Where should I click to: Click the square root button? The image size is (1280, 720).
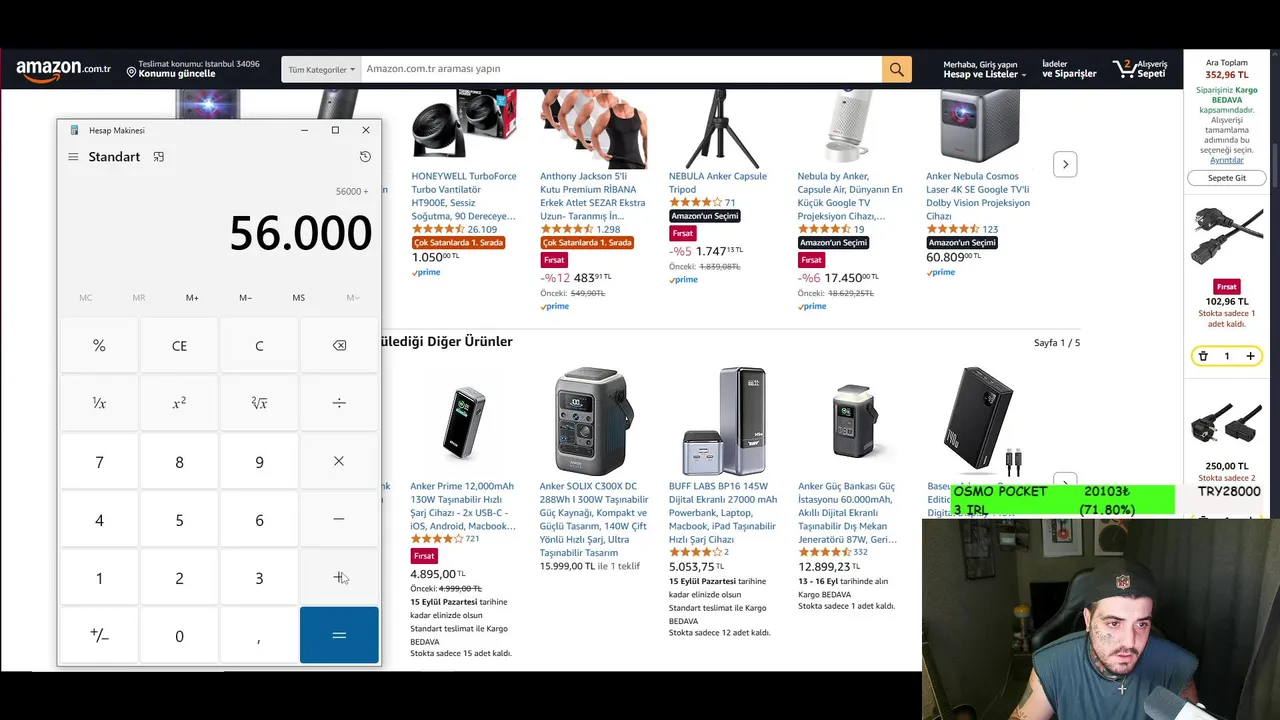point(259,403)
